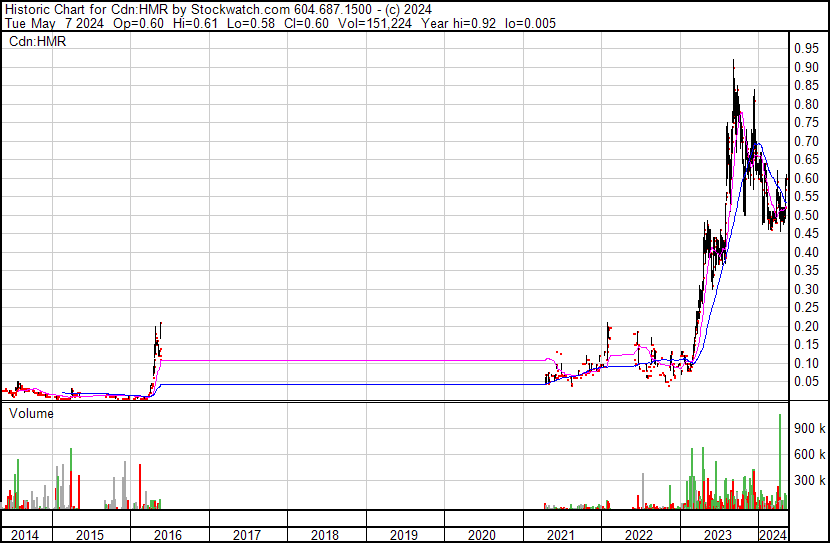Click the 2014 year label on timeline
Viewport: 830px width, 543px height.
pos(24,535)
